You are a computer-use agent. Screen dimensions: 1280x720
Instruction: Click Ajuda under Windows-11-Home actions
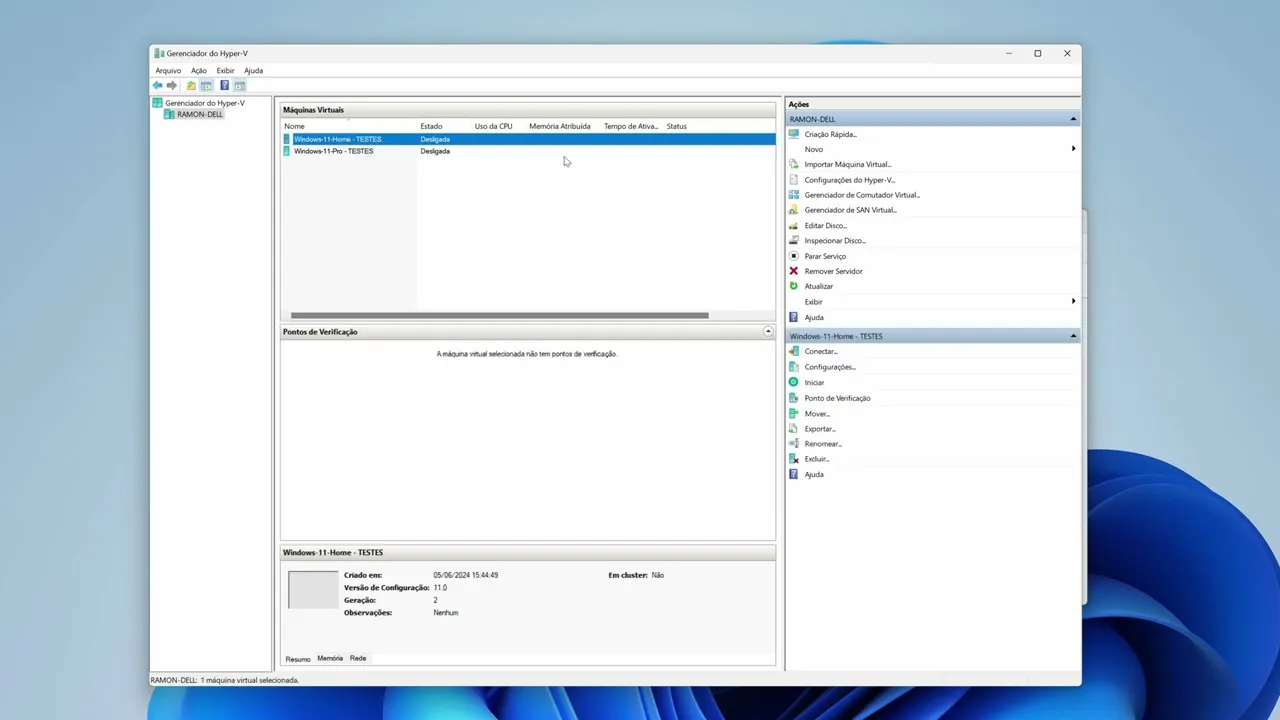[814, 474]
